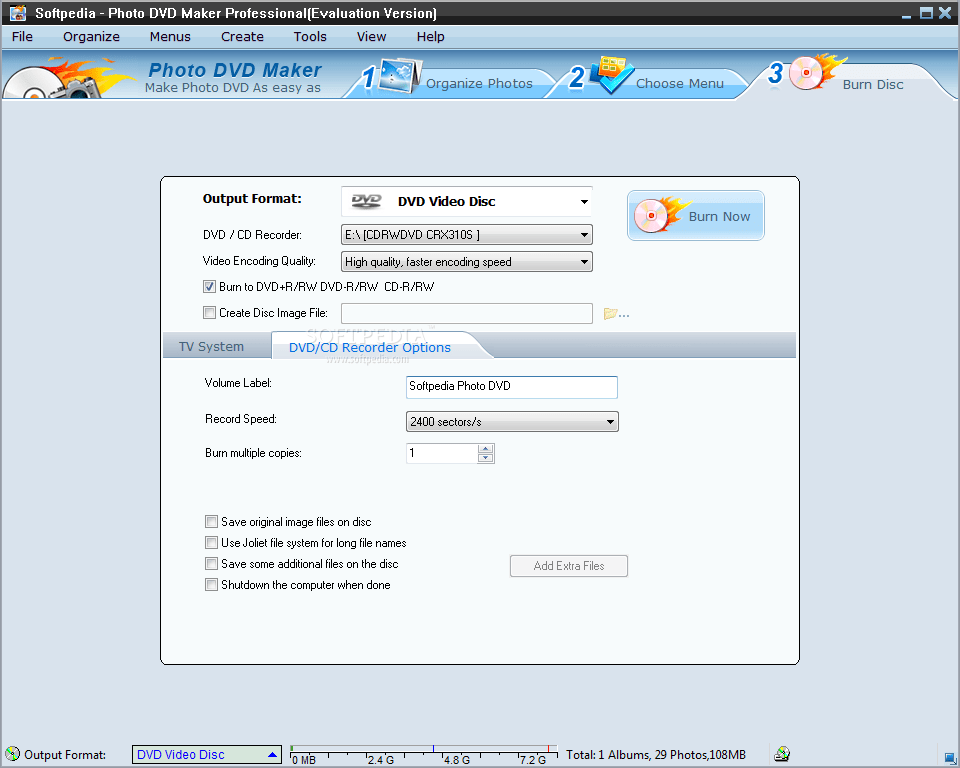
Task: Enable Shutdown the computer when done
Action: tap(211, 585)
